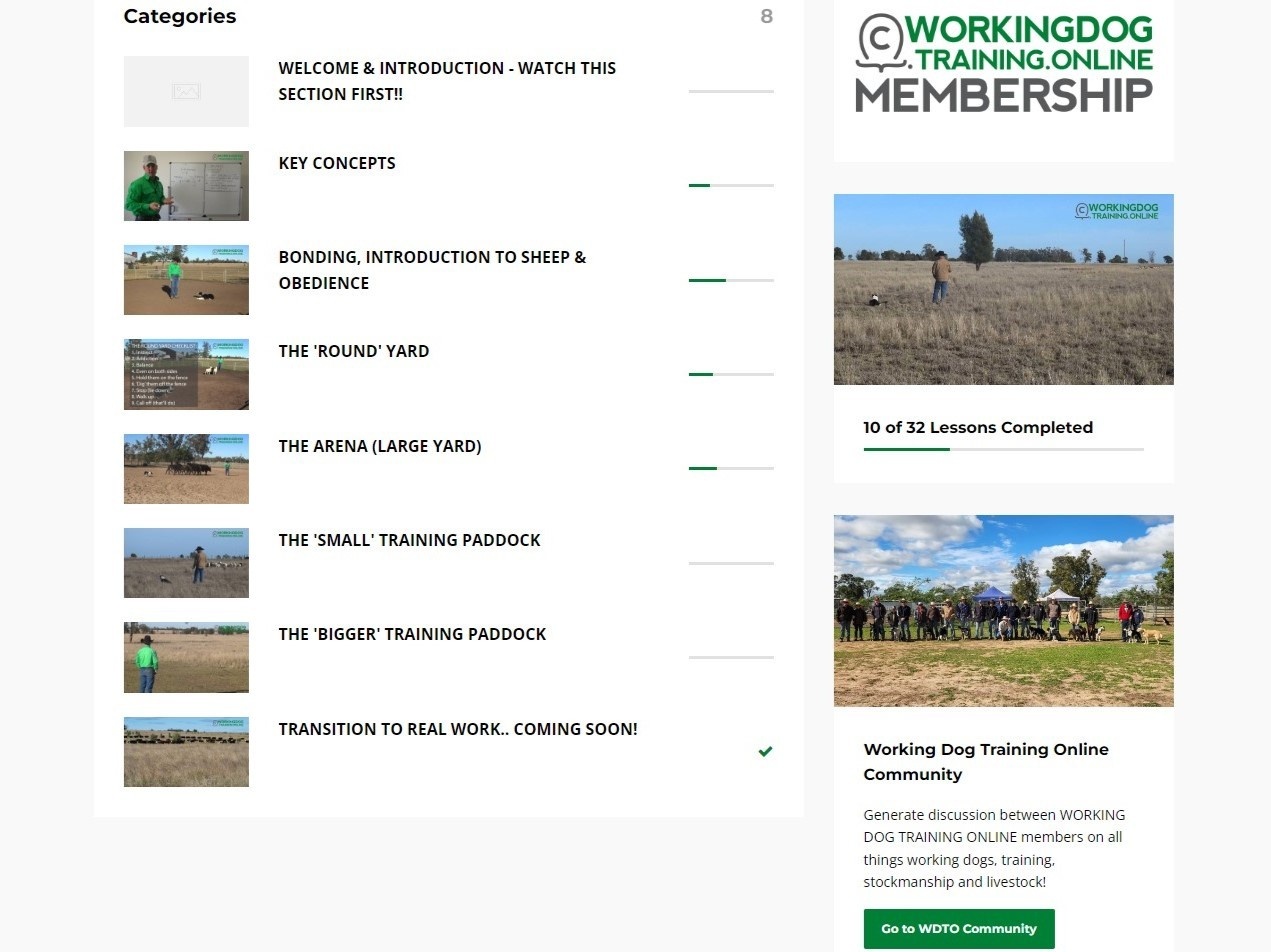
Task: Click the green checkmark on Transition to Real Work
Action: (765, 751)
